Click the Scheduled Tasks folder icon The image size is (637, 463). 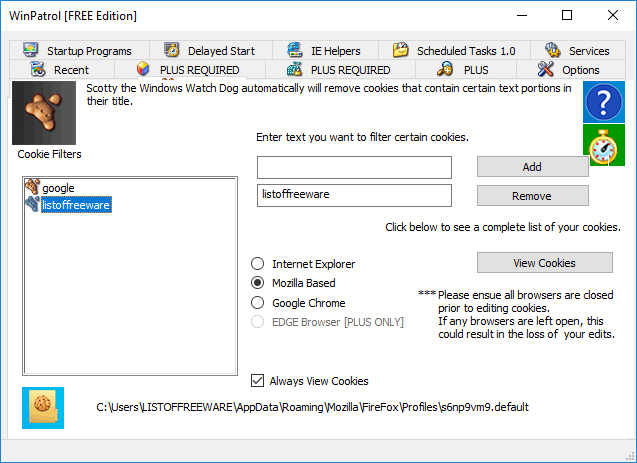(401, 50)
